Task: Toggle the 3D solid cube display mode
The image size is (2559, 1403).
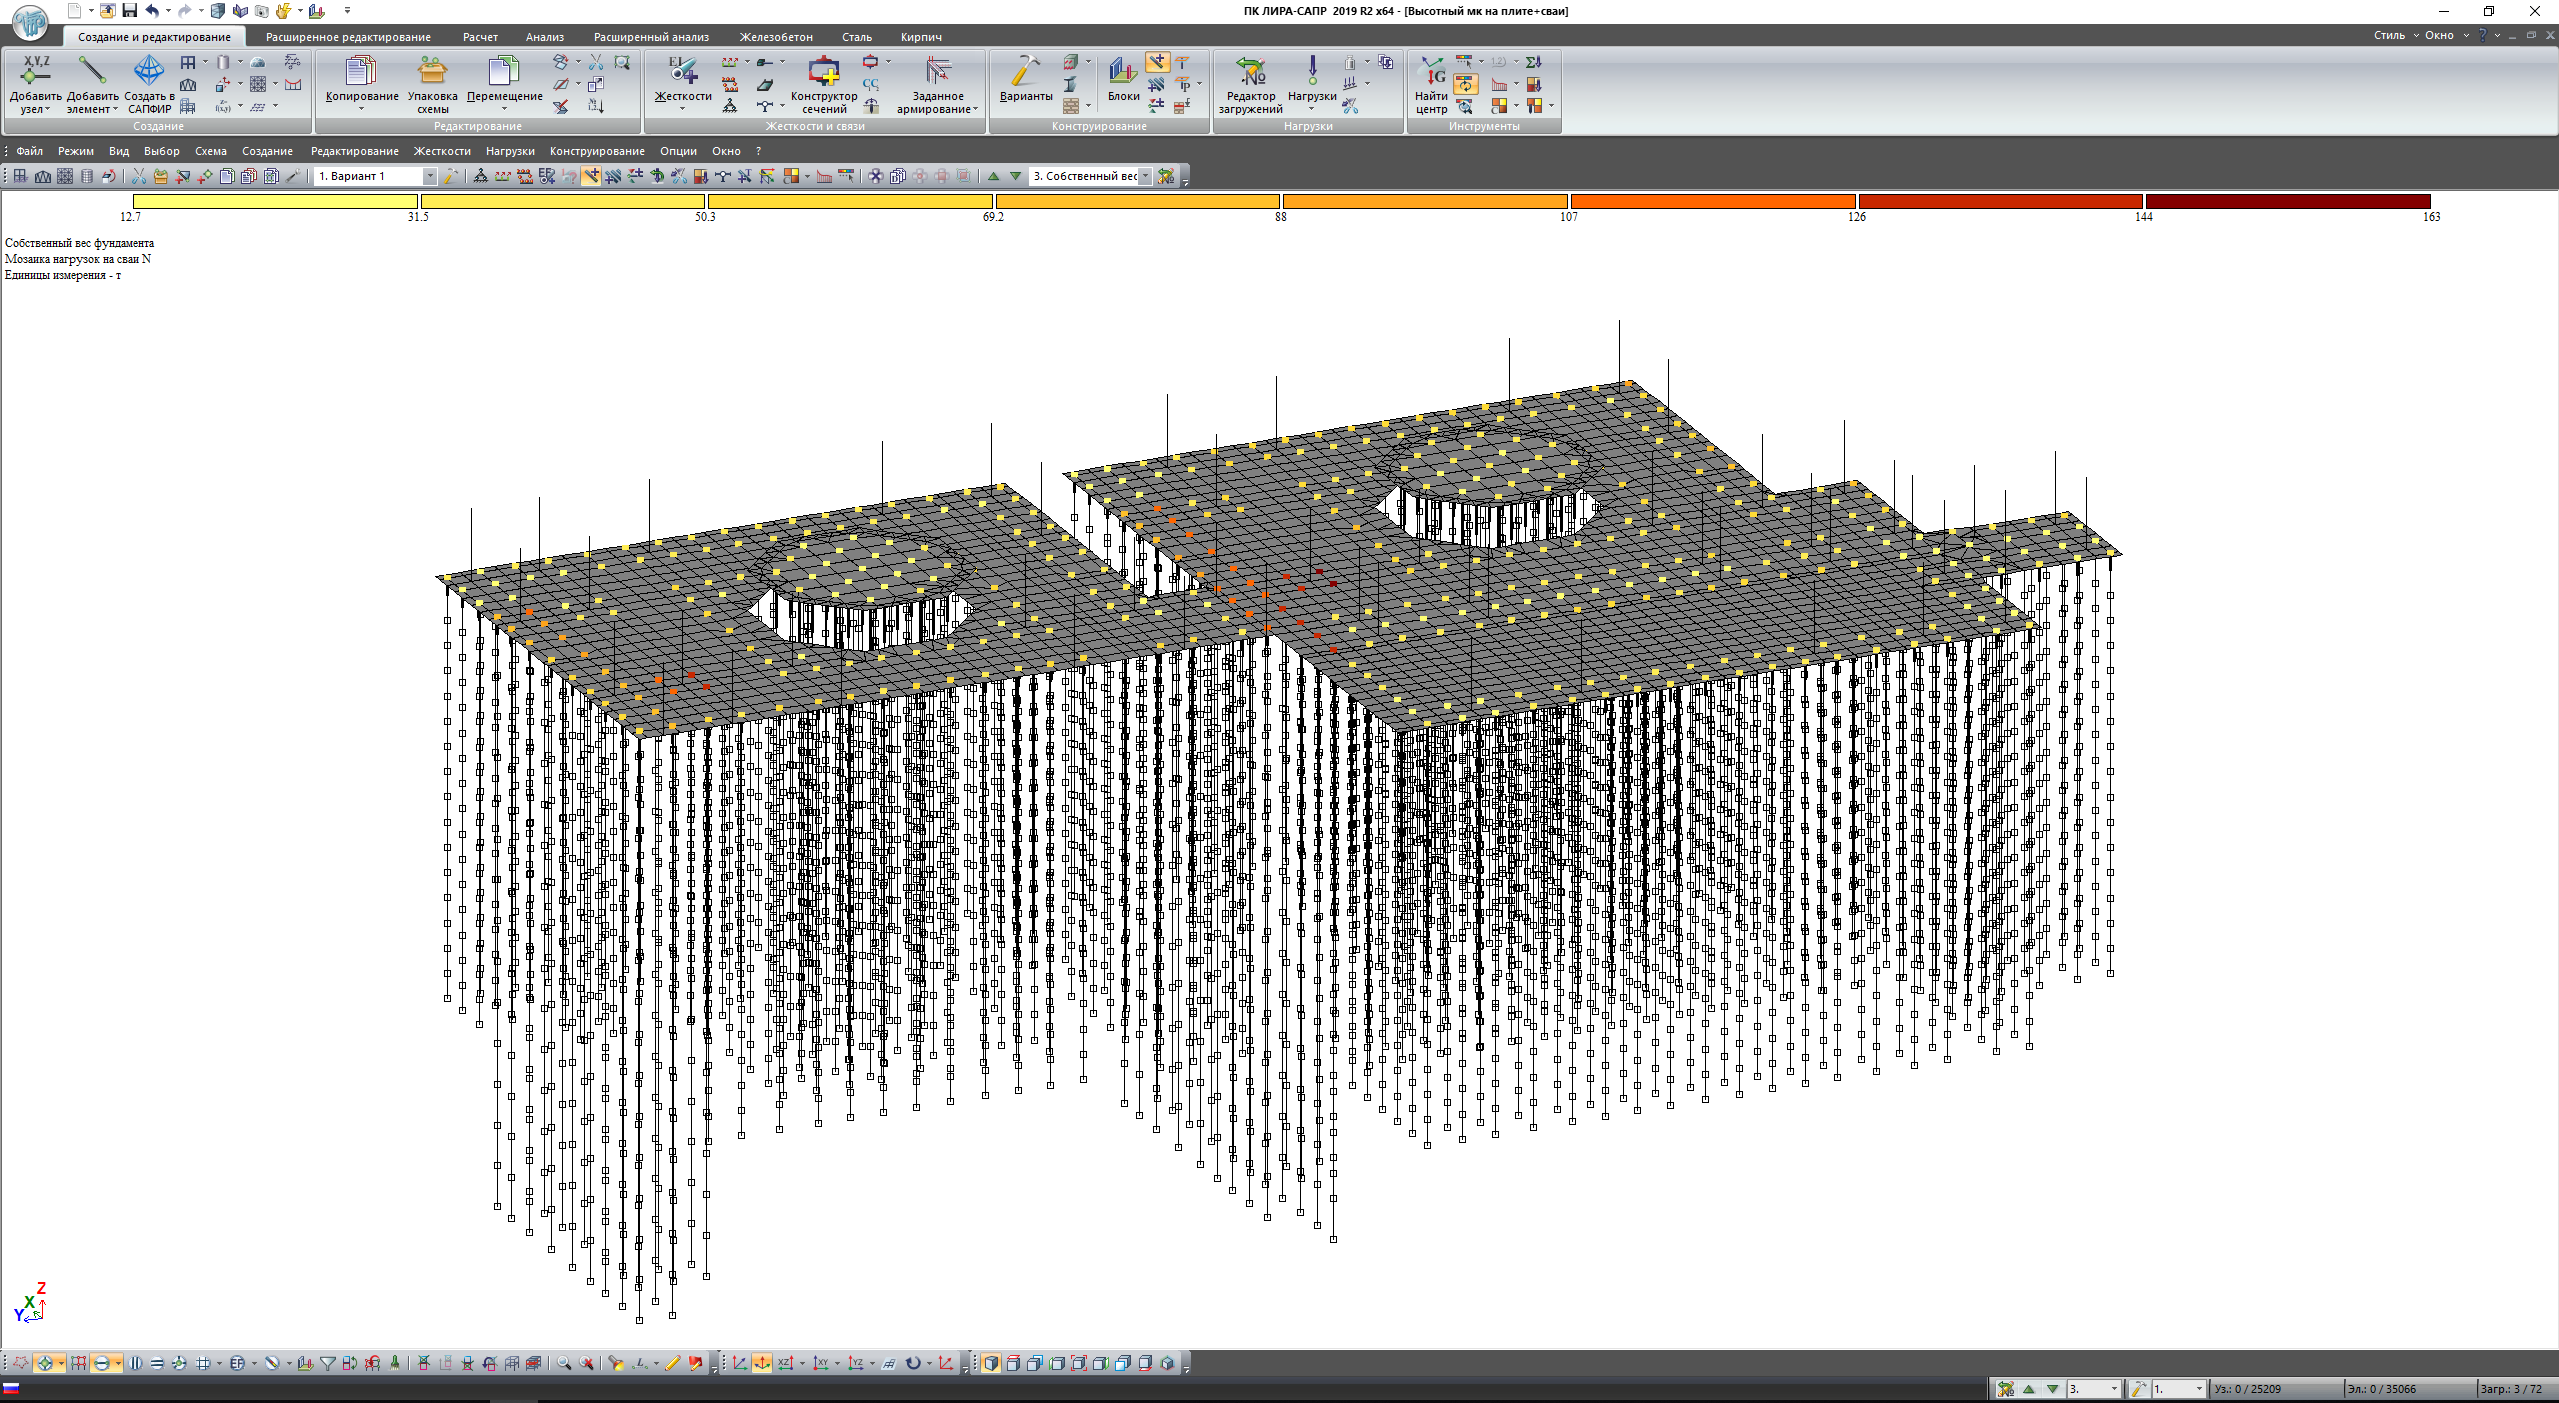Action: pyautogui.click(x=990, y=1363)
